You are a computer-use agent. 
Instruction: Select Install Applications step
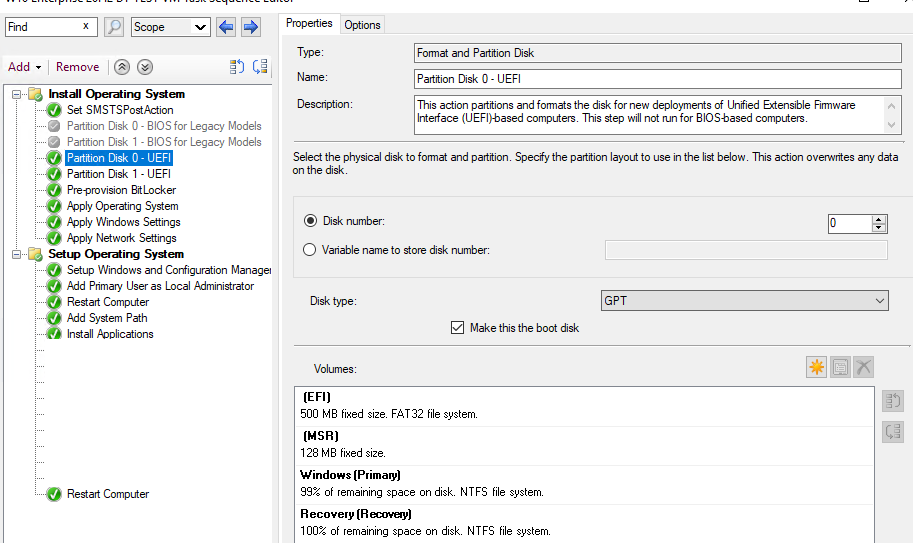110,334
